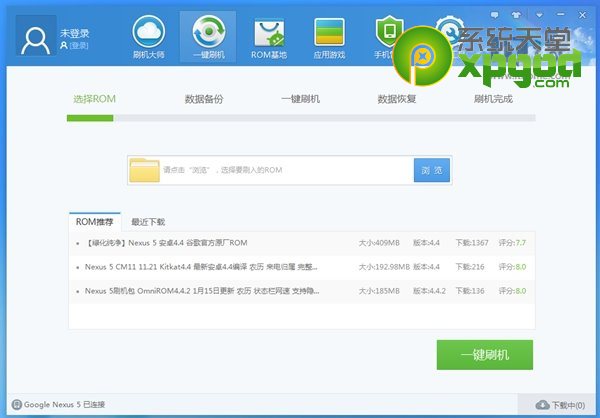Screen dimensions: 600x418
Task: Select the 数据恢复 step
Action: point(397,99)
